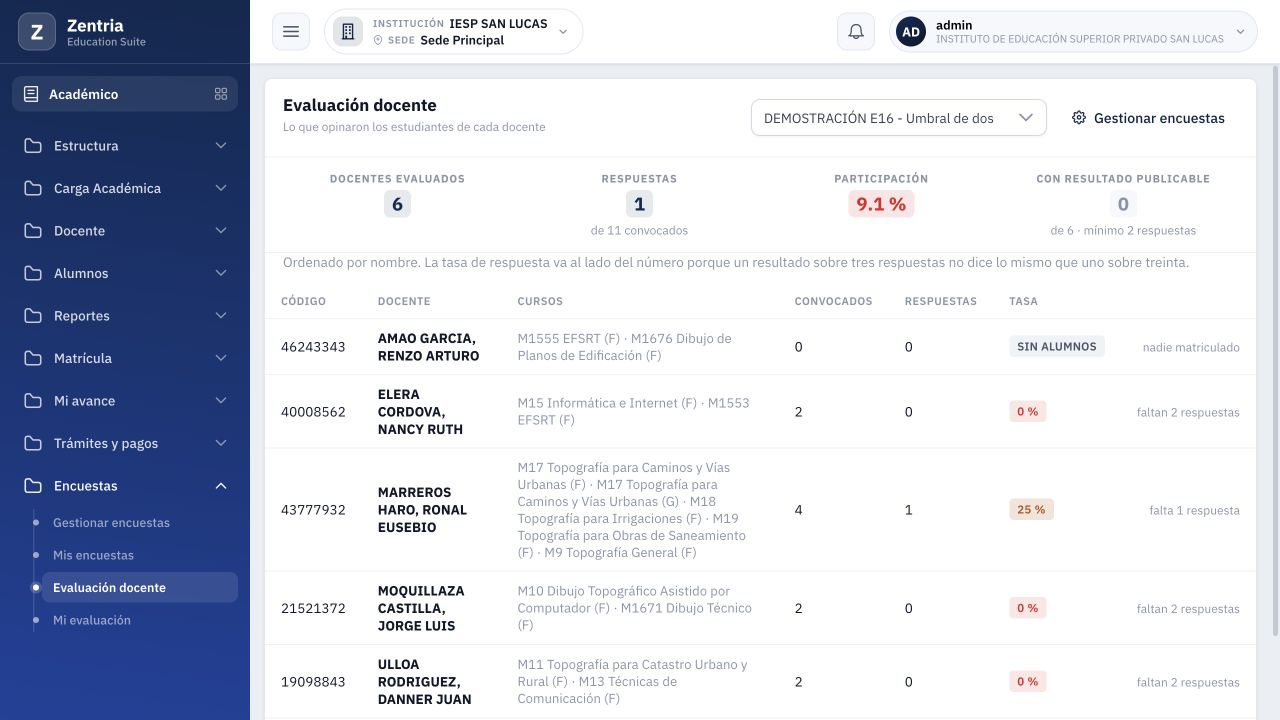Open the notifications bell
Screen dimensions: 1280x720
coord(856,32)
